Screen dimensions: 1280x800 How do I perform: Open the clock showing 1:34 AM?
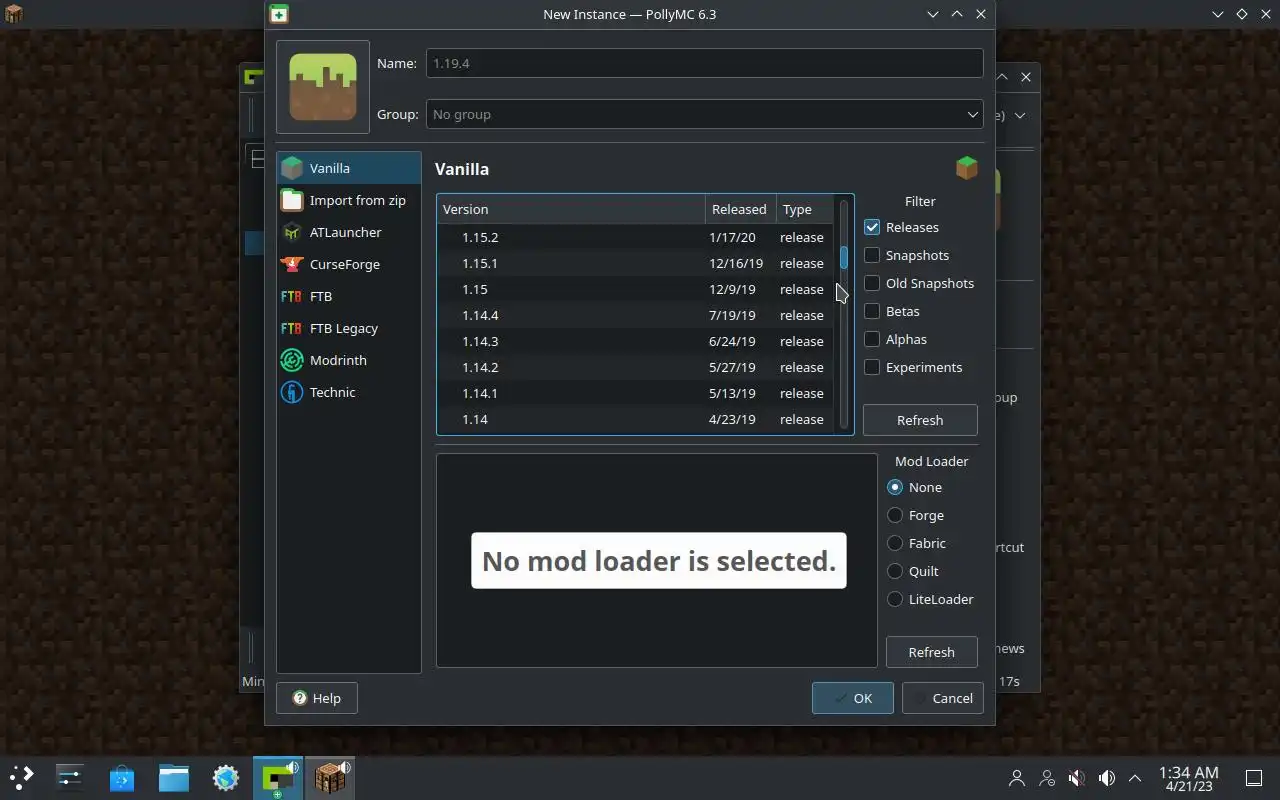[x=1188, y=778]
